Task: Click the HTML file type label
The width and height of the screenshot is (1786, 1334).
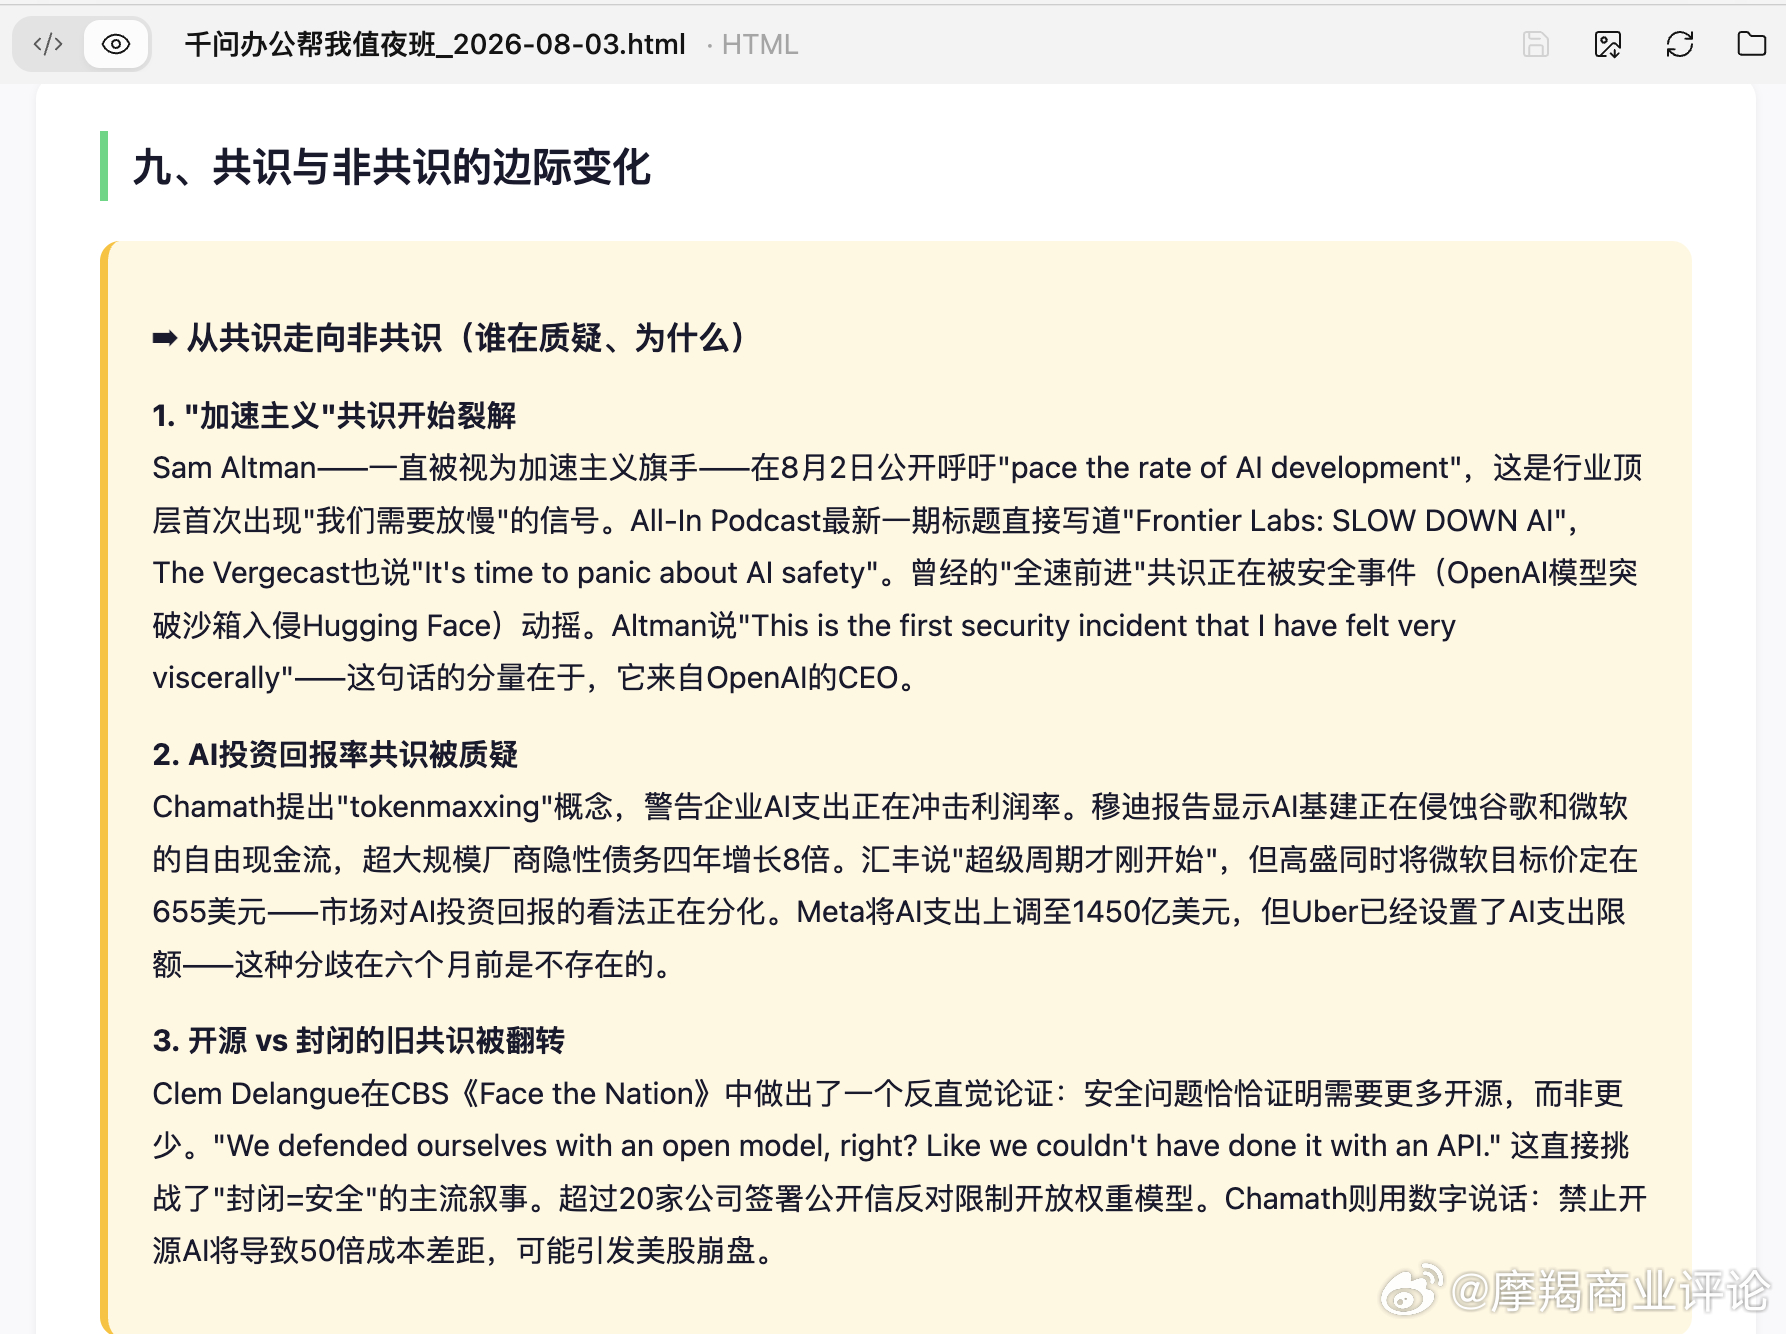Action: coord(760,44)
